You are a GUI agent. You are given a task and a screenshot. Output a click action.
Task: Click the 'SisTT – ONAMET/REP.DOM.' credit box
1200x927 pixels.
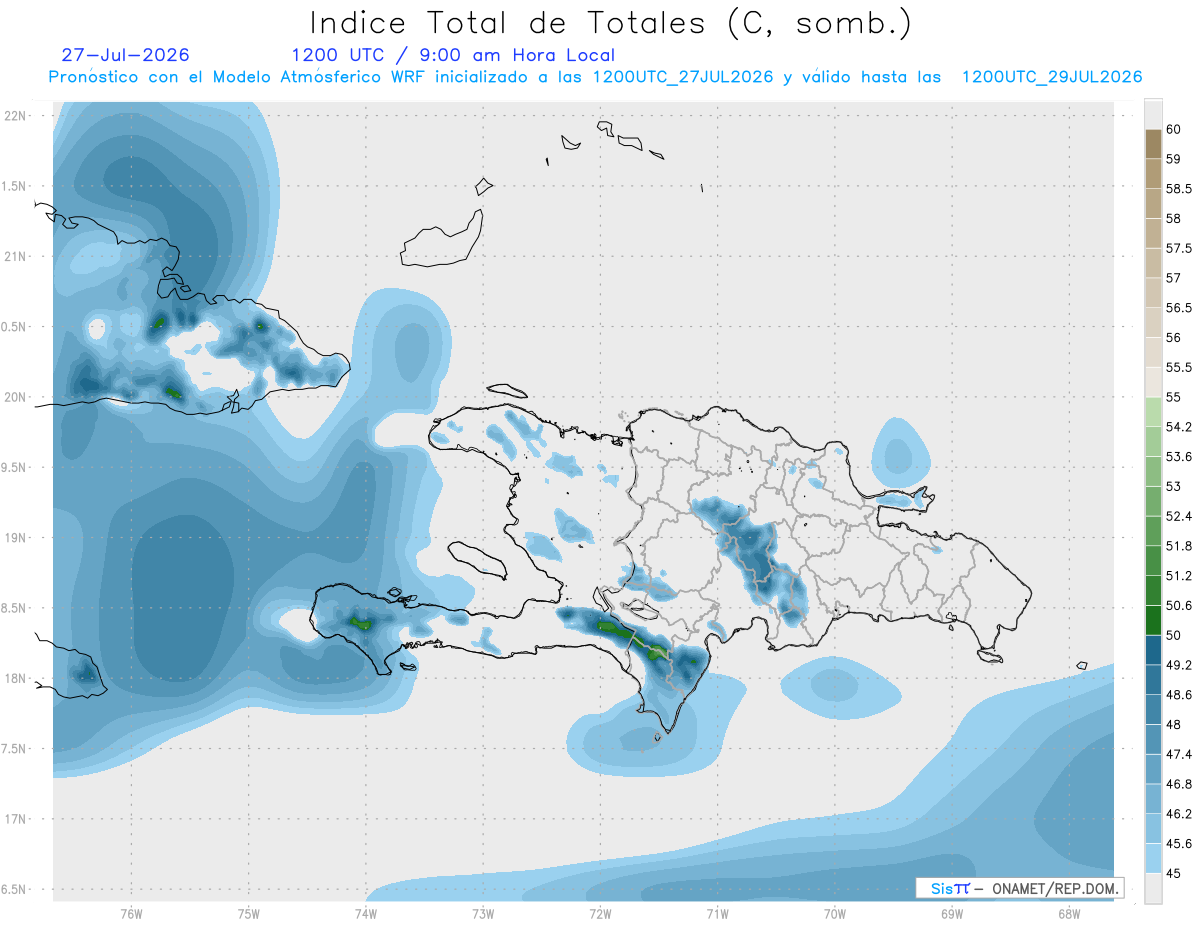point(1020,888)
